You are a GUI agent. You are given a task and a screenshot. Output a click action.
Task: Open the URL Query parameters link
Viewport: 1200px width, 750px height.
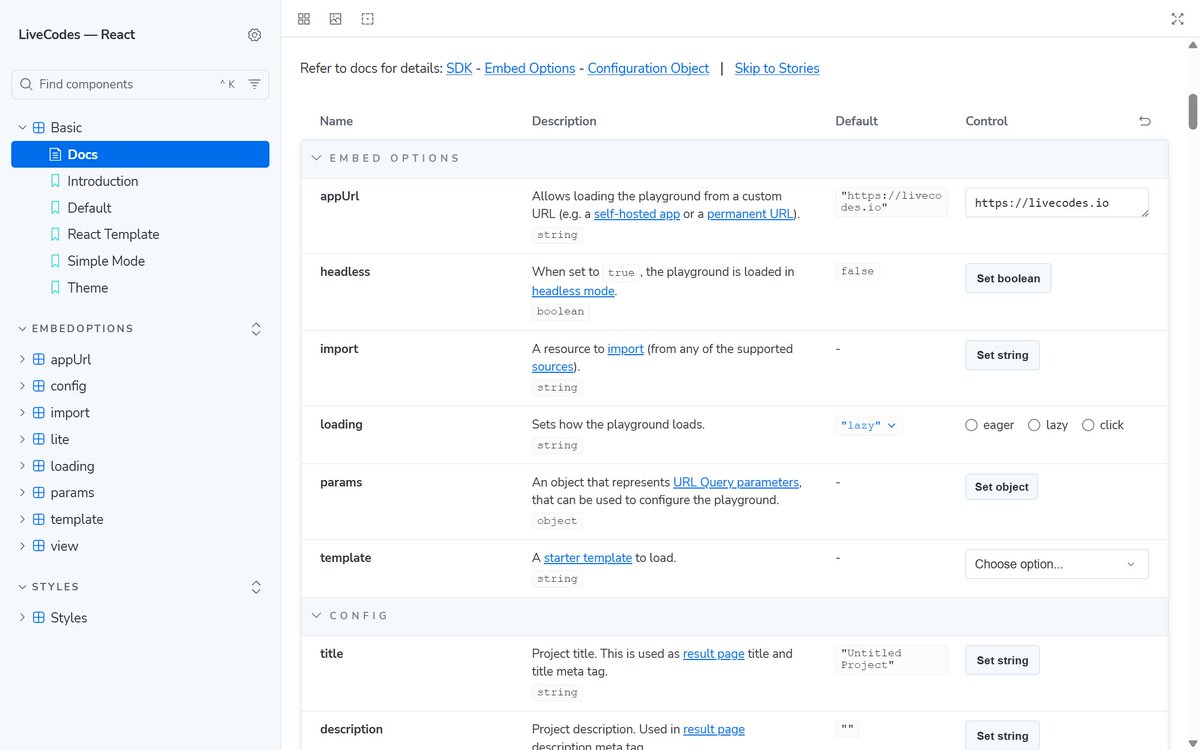coord(736,482)
